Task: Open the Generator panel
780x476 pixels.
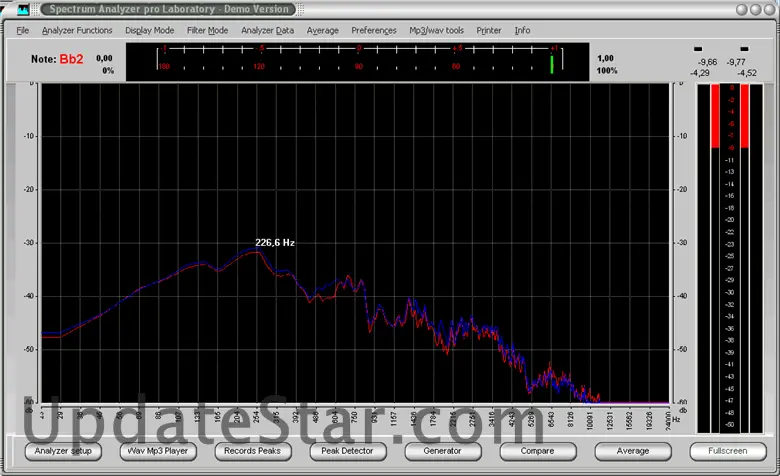Action: click(x=442, y=451)
